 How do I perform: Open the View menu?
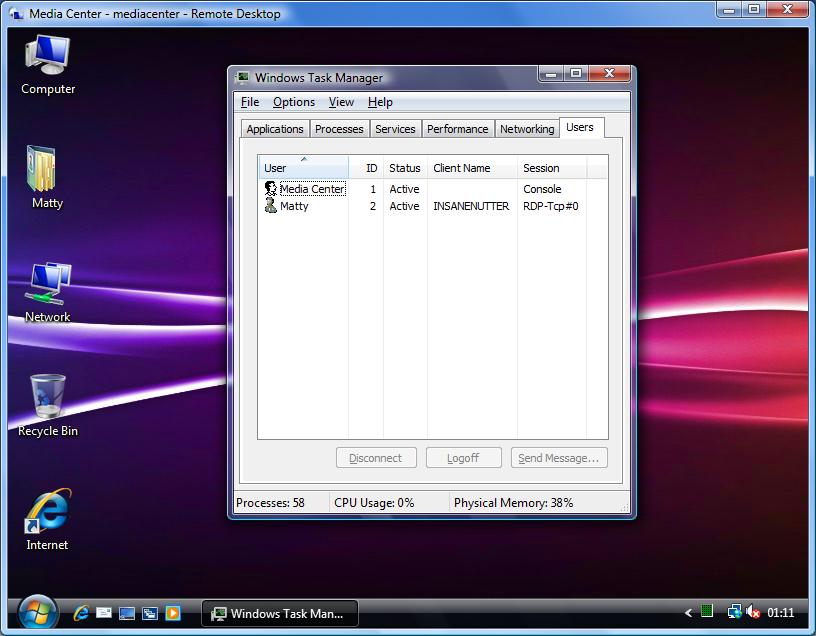click(341, 102)
